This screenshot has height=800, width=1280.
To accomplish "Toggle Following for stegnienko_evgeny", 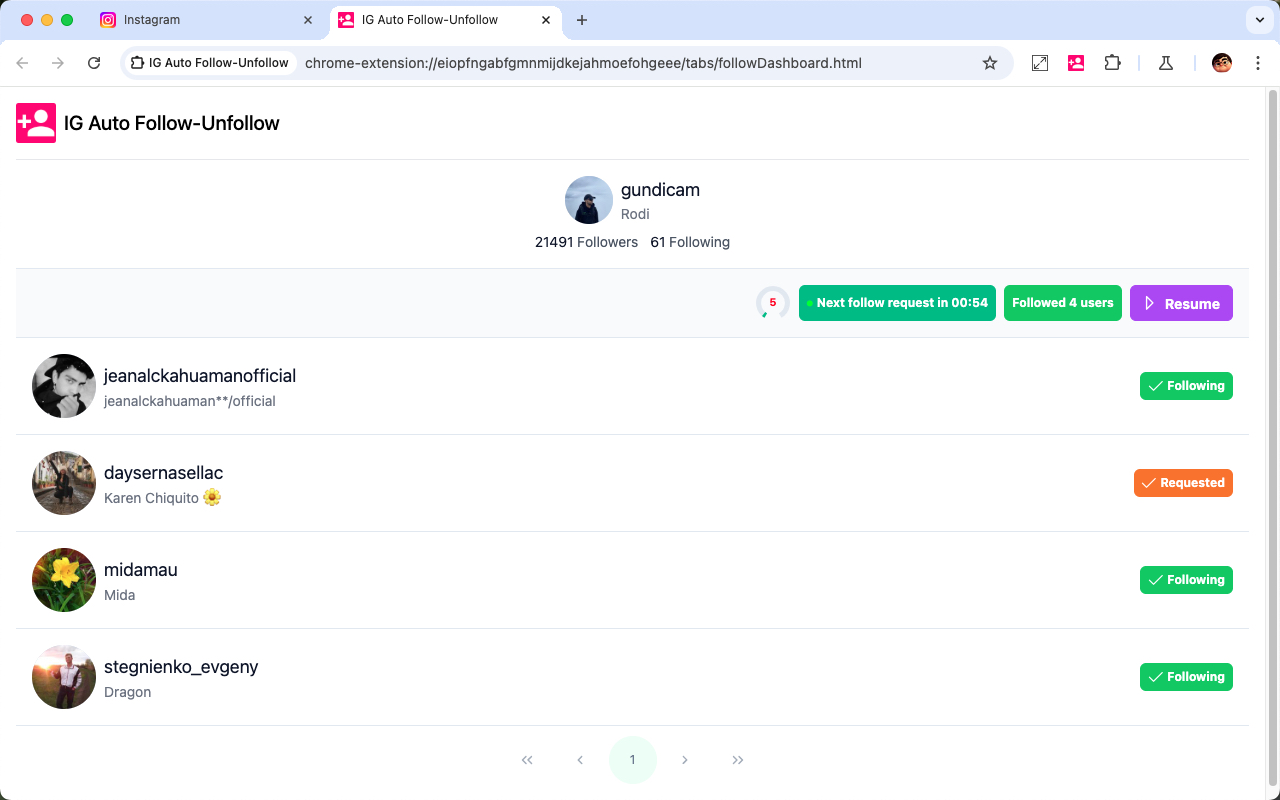I will 1186,677.
